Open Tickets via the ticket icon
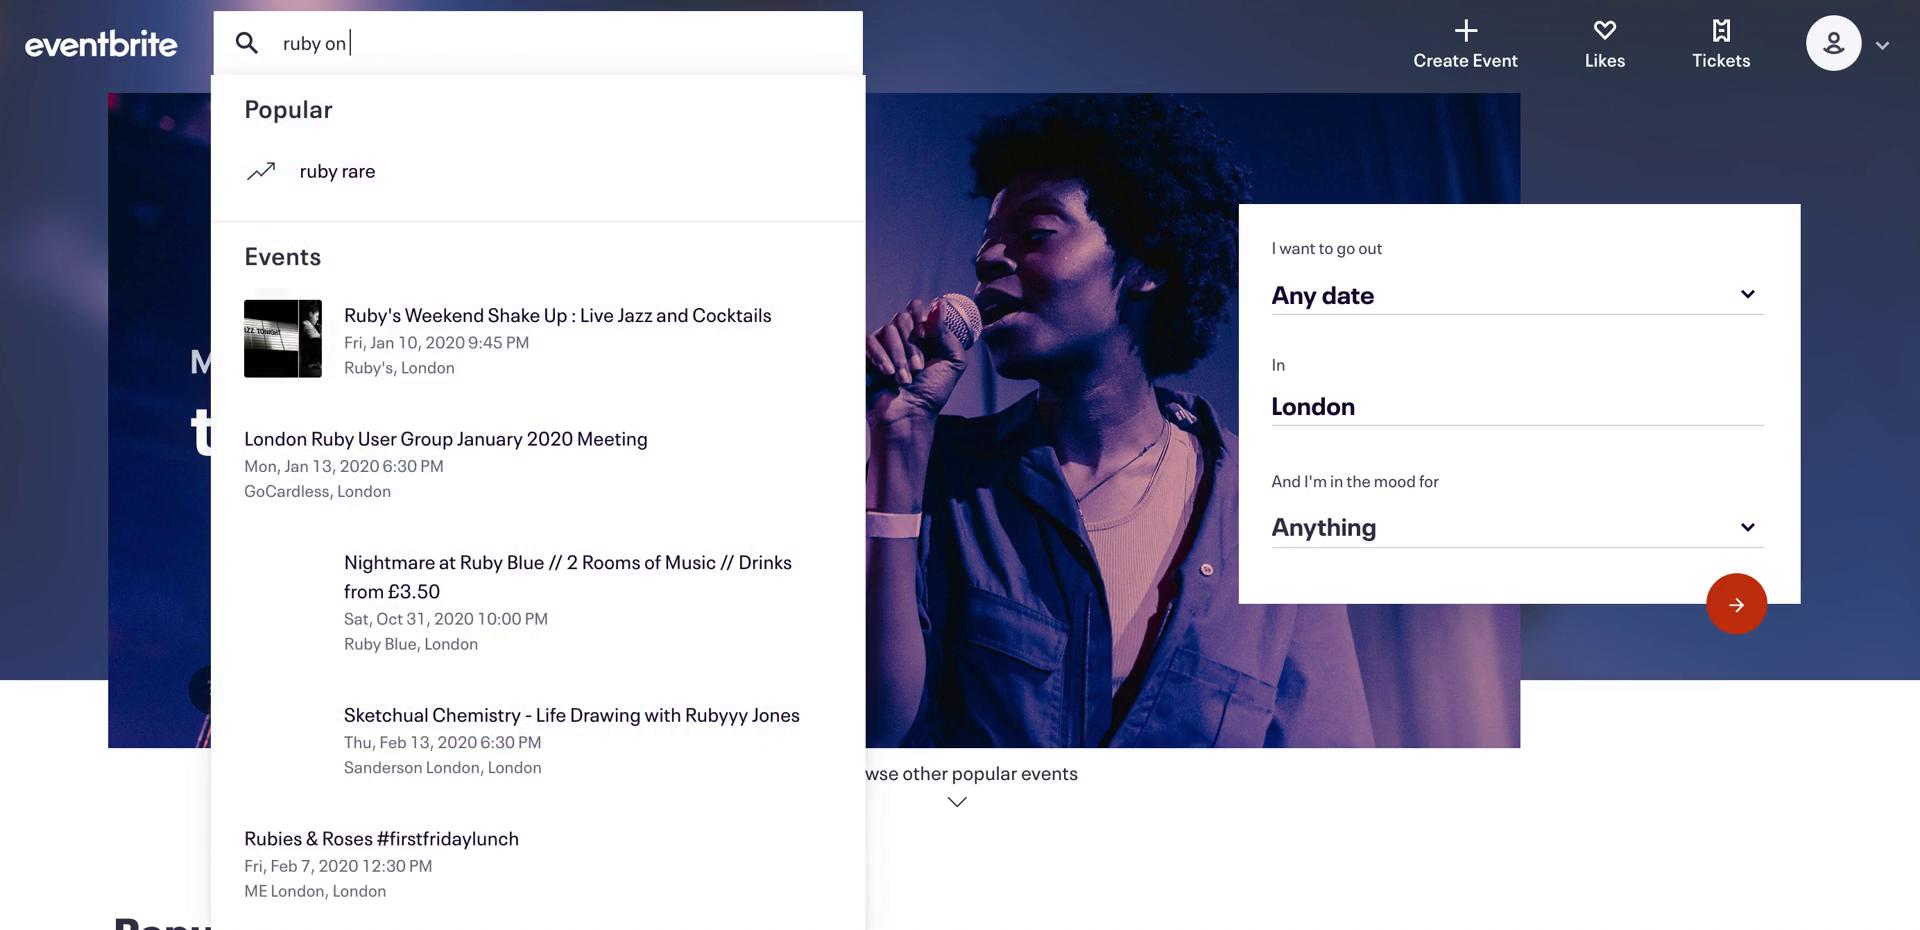Screen dimensions: 1920x930 pos(1721,31)
